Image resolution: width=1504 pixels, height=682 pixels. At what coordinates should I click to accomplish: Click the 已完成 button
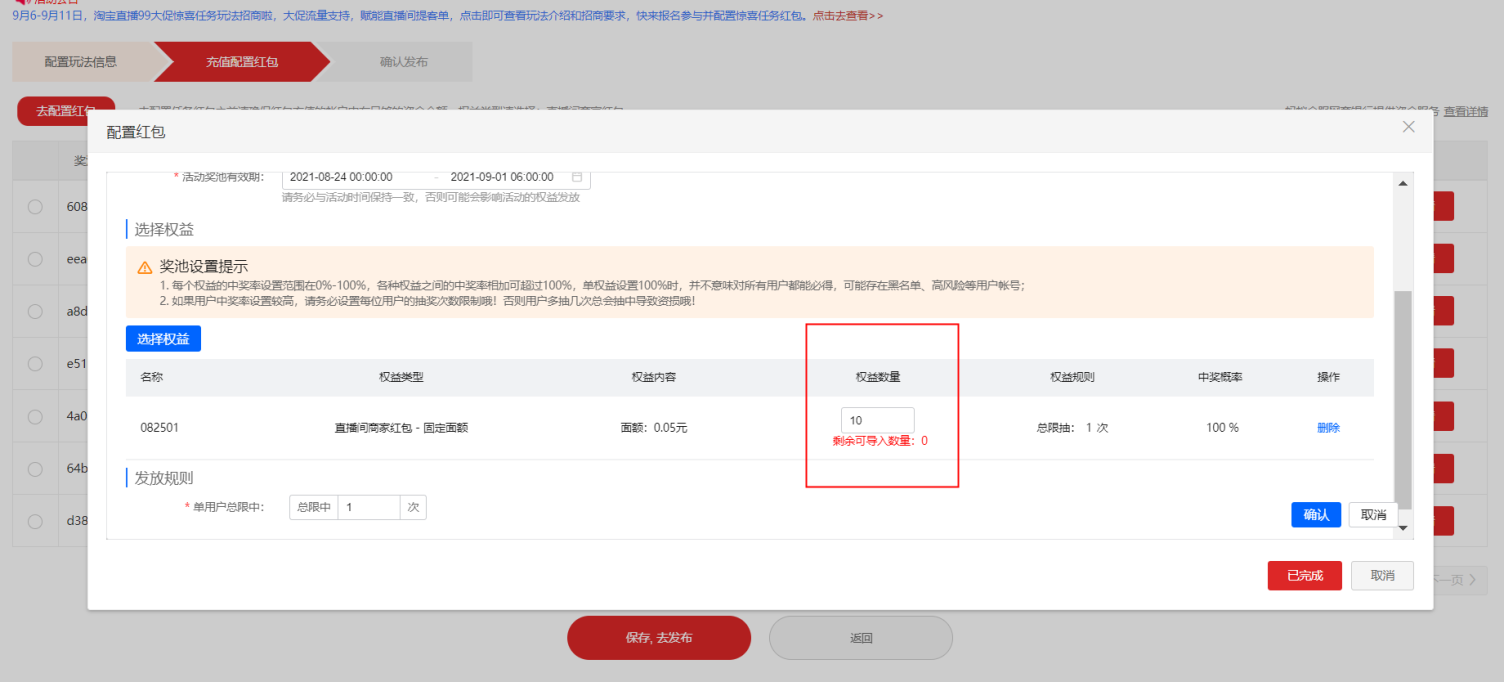pos(1304,575)
